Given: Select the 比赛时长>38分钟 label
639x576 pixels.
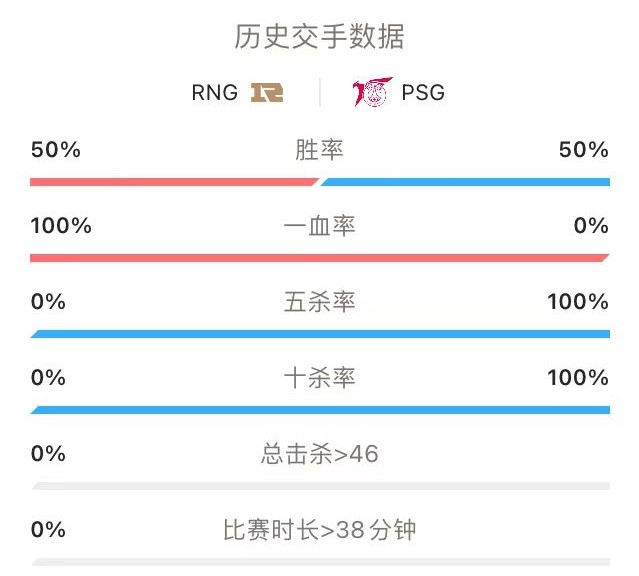Looking at the screenshot, I should pyautogui.click(x=320, y=530).
